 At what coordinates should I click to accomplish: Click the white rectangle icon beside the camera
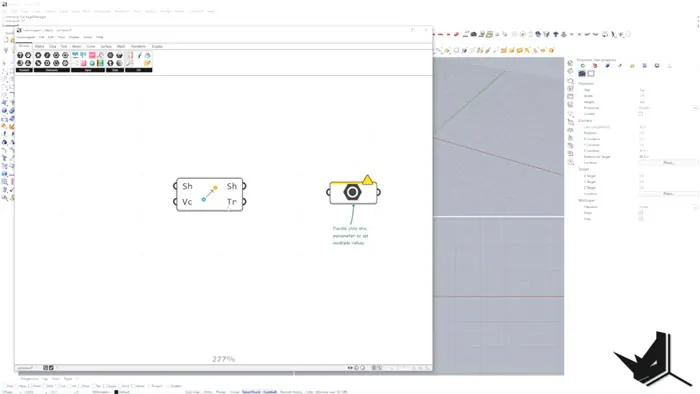(x=591, y=74)
